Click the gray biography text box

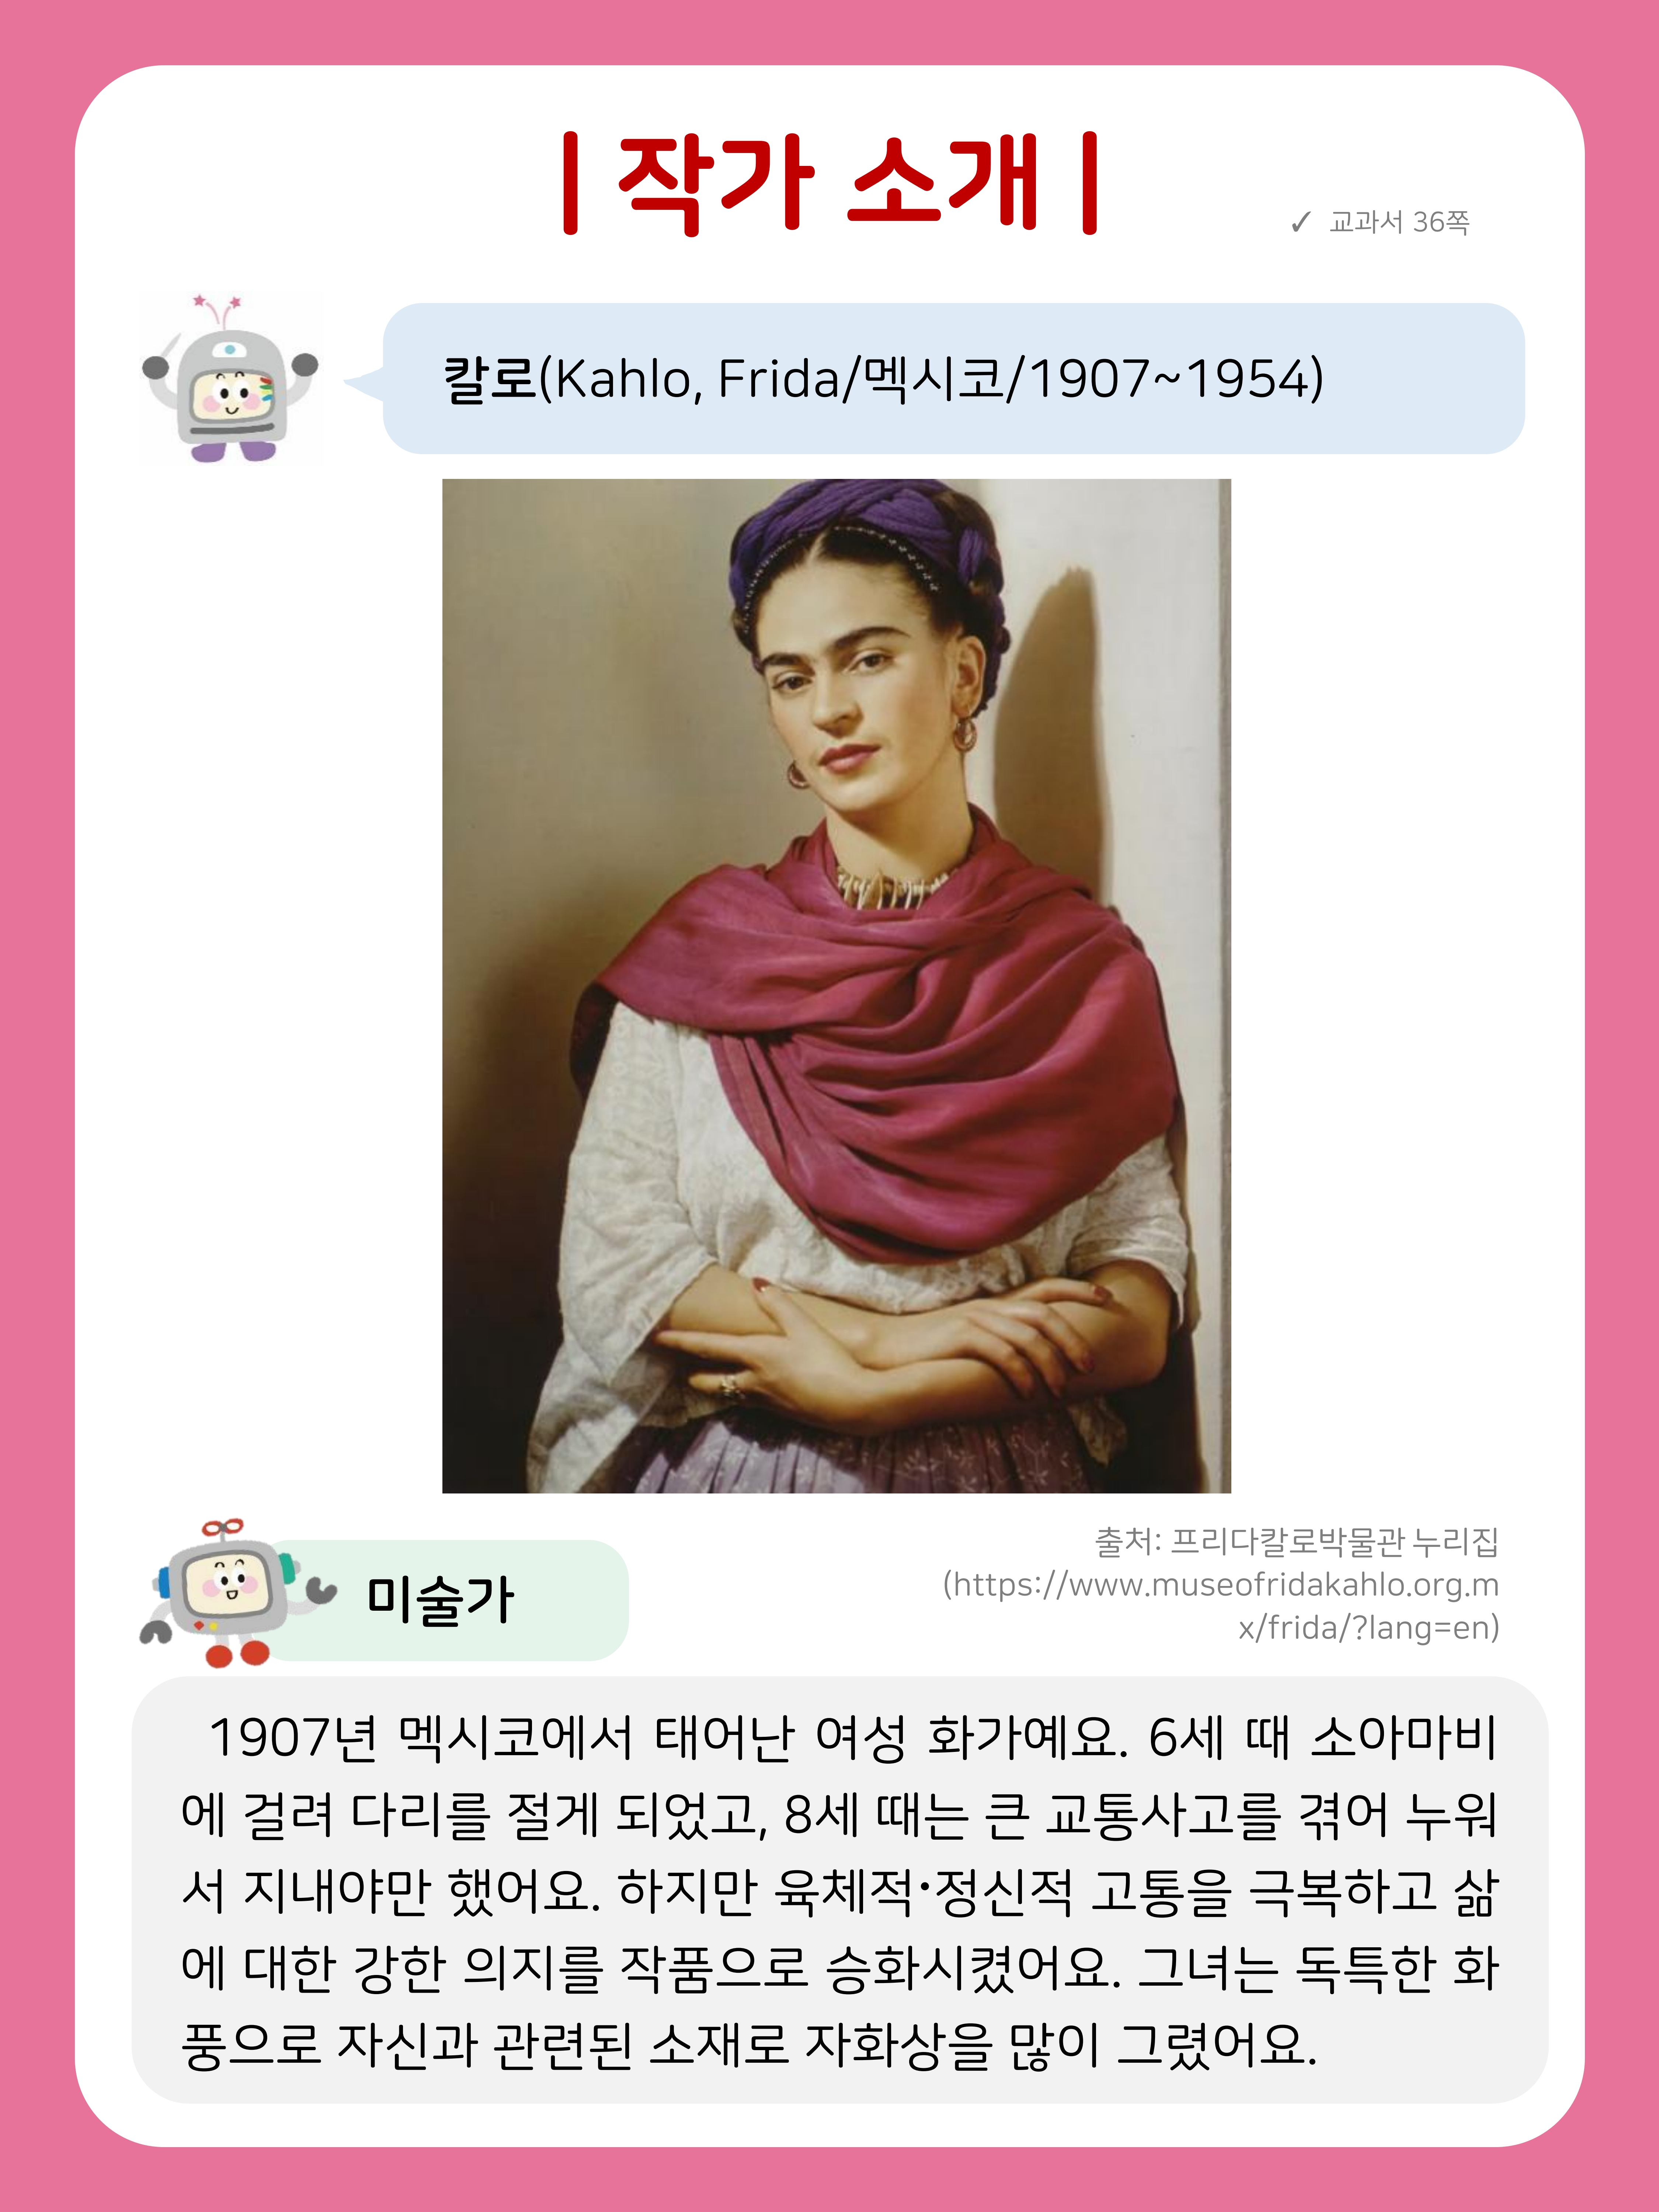coord(839,1890)
